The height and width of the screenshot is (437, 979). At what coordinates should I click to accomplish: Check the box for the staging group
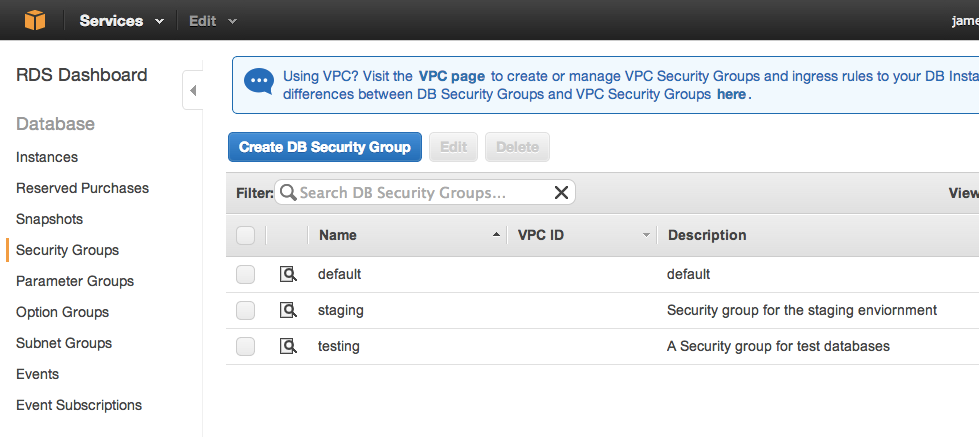tap(245, 310)
